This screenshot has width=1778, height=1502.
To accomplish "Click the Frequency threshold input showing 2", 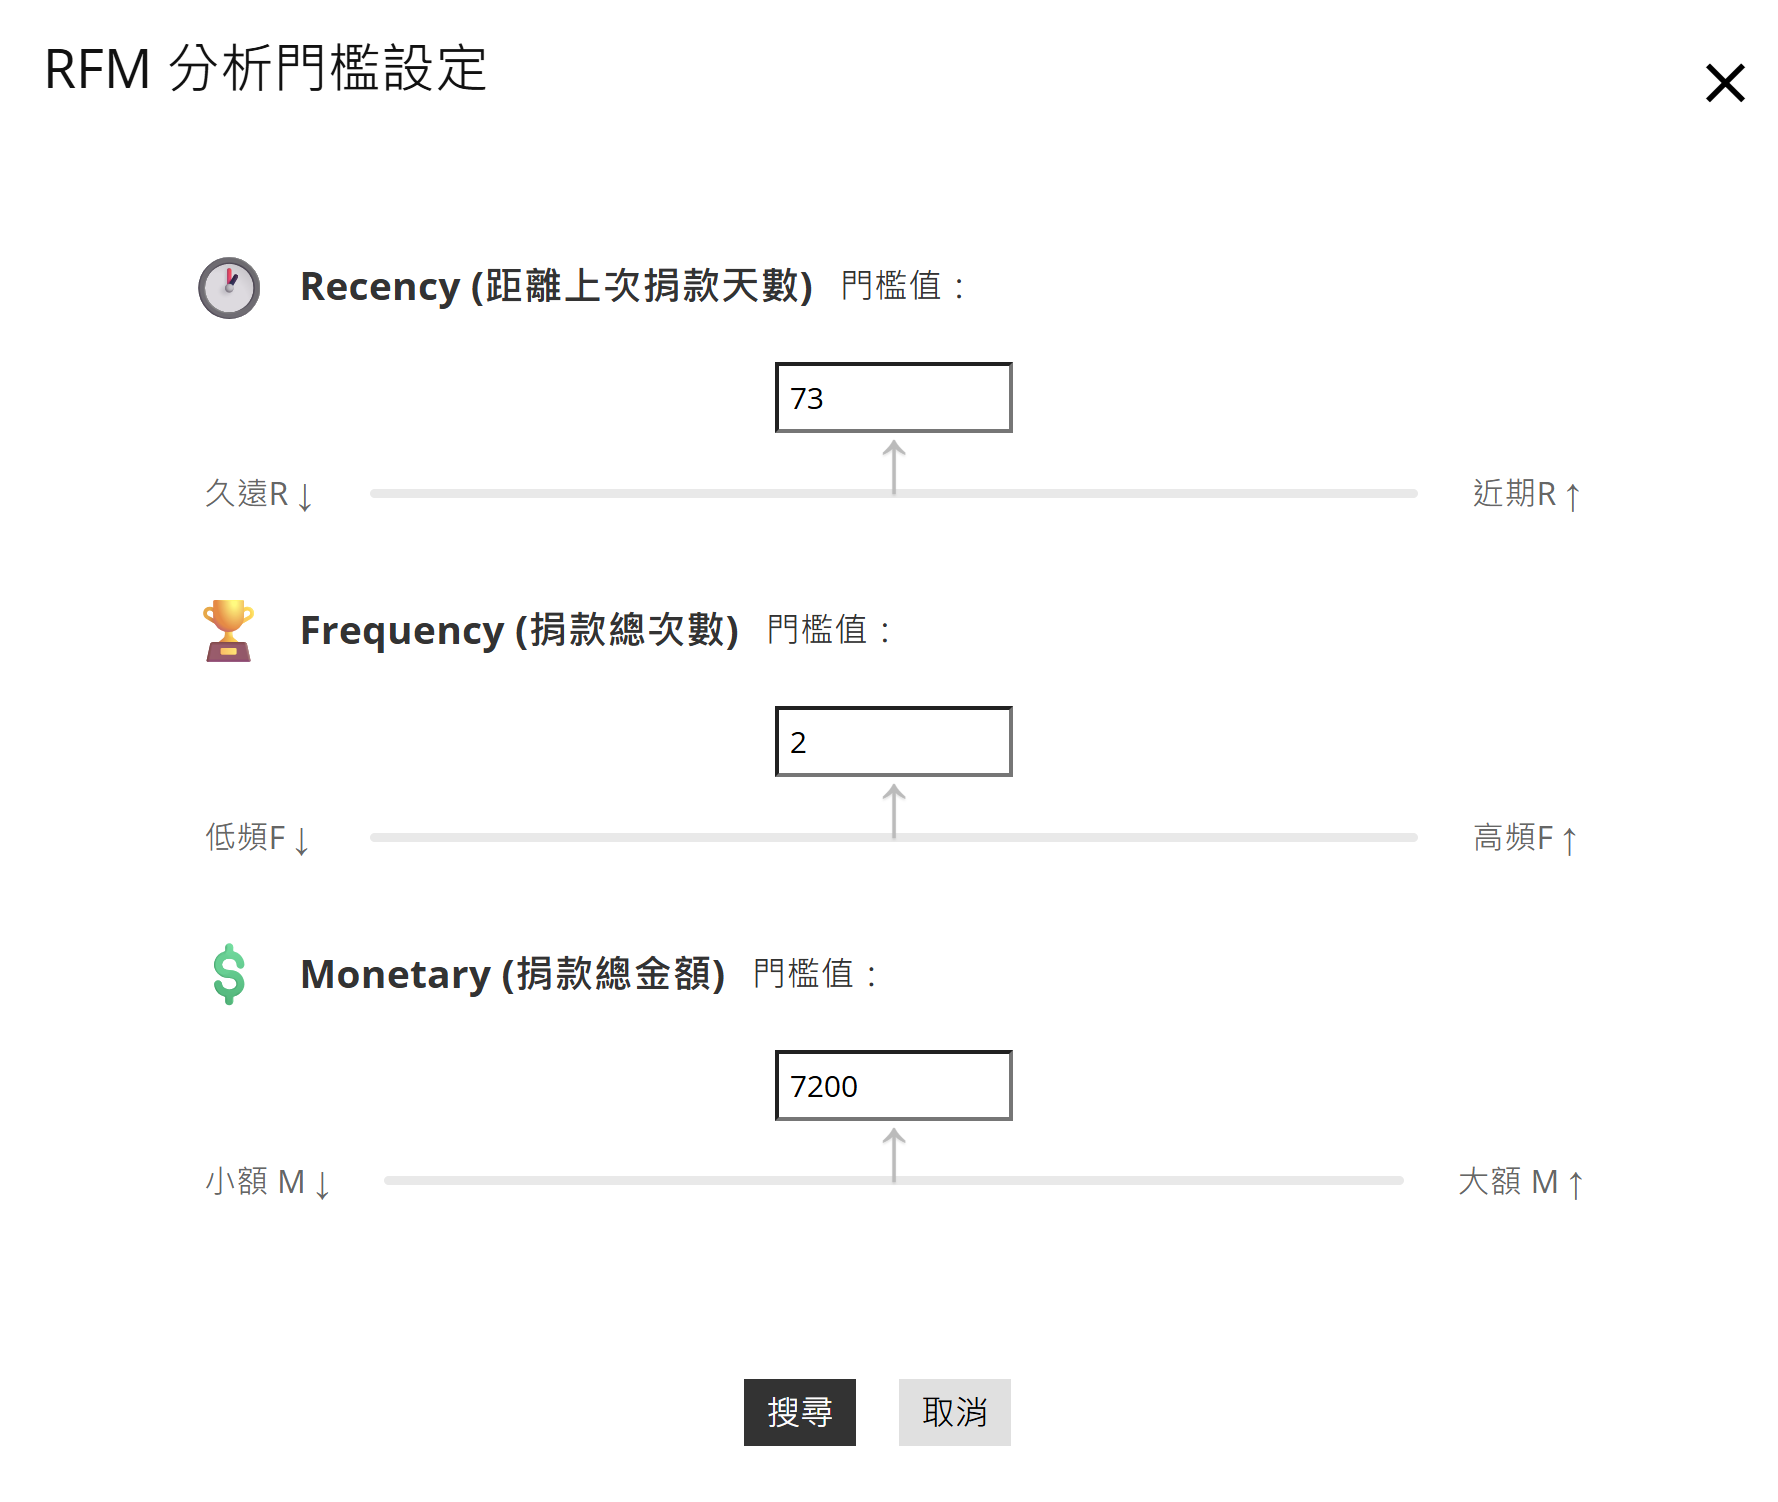I will 894,741.
